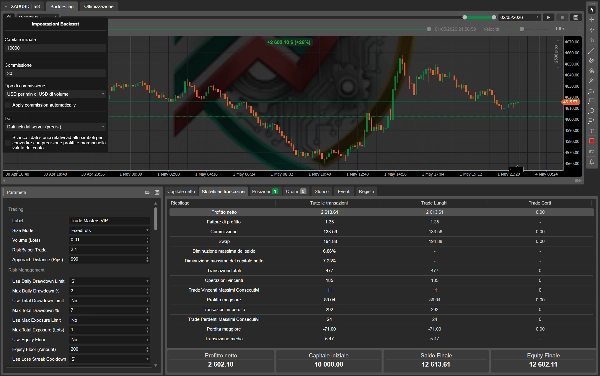Open the Use Daily Drawdown Limit dropdown
This screenshot has height=376, width=600.
[x=109, y=281]
